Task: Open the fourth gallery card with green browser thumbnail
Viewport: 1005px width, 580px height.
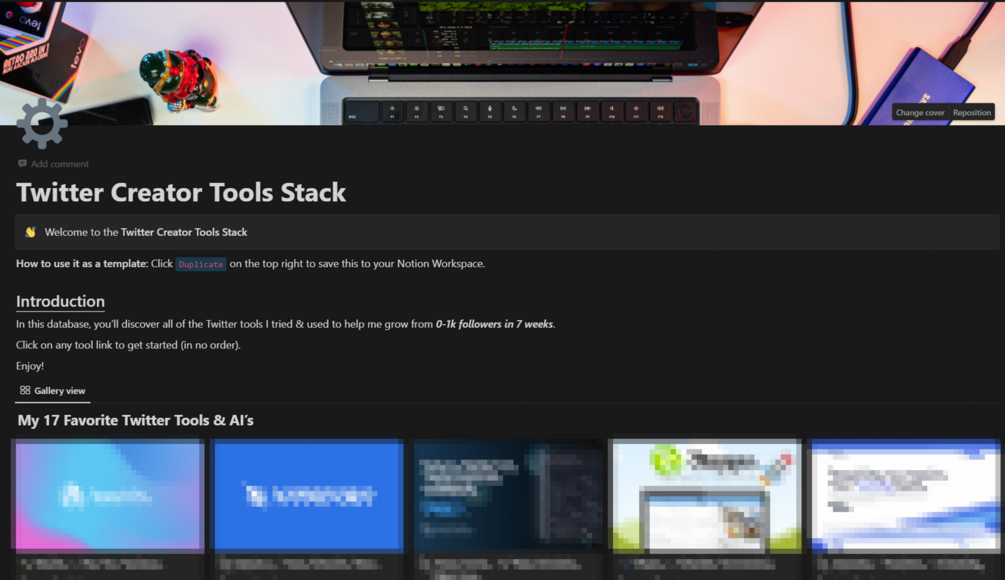Action: 706,510
